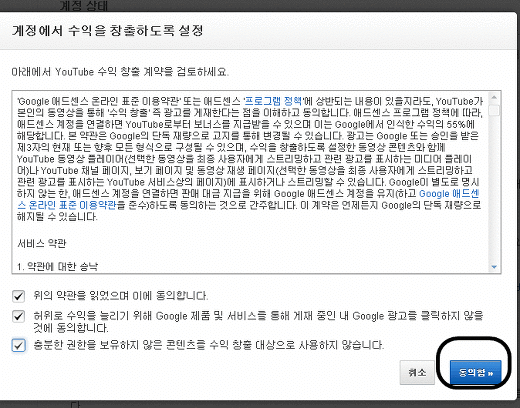520x408 pixels.
Task: Click '아래에서 YouTube 수익 창출 계약을 검토하세요' text
Action: (x=120, y=72)
